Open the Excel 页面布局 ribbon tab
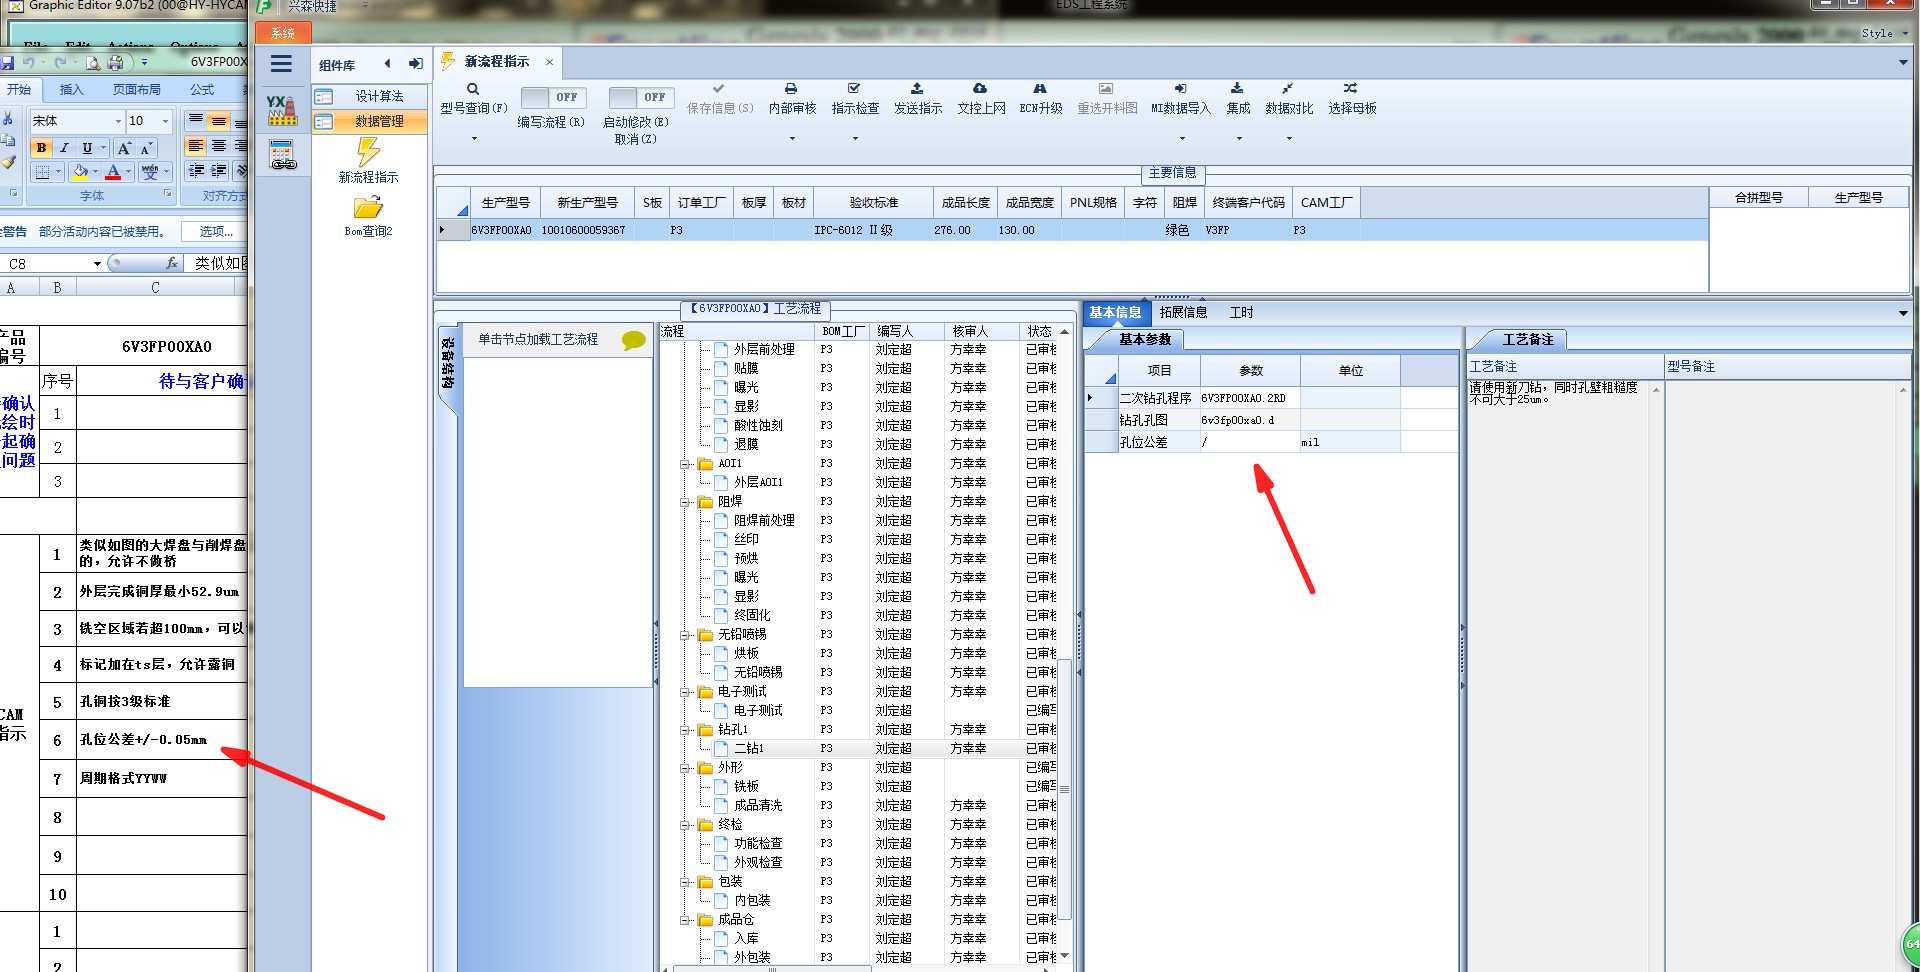The image size is (1920, 972). pos(136,89)
